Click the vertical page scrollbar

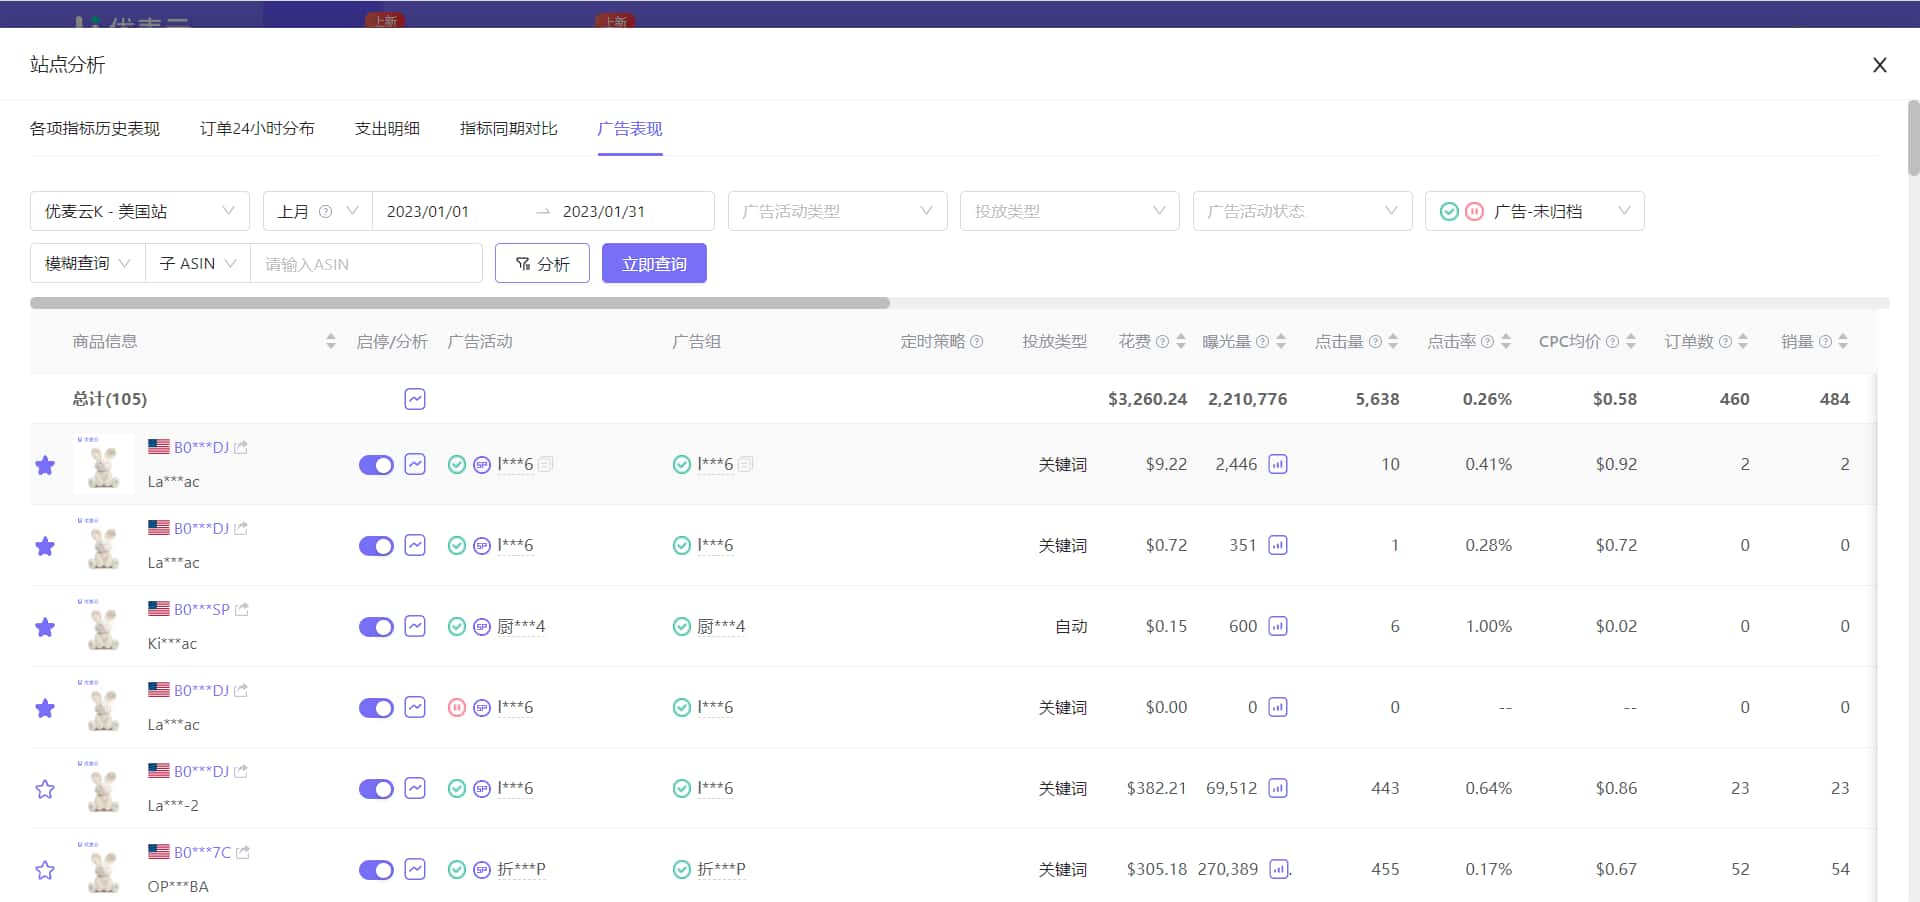point(1913,138)
